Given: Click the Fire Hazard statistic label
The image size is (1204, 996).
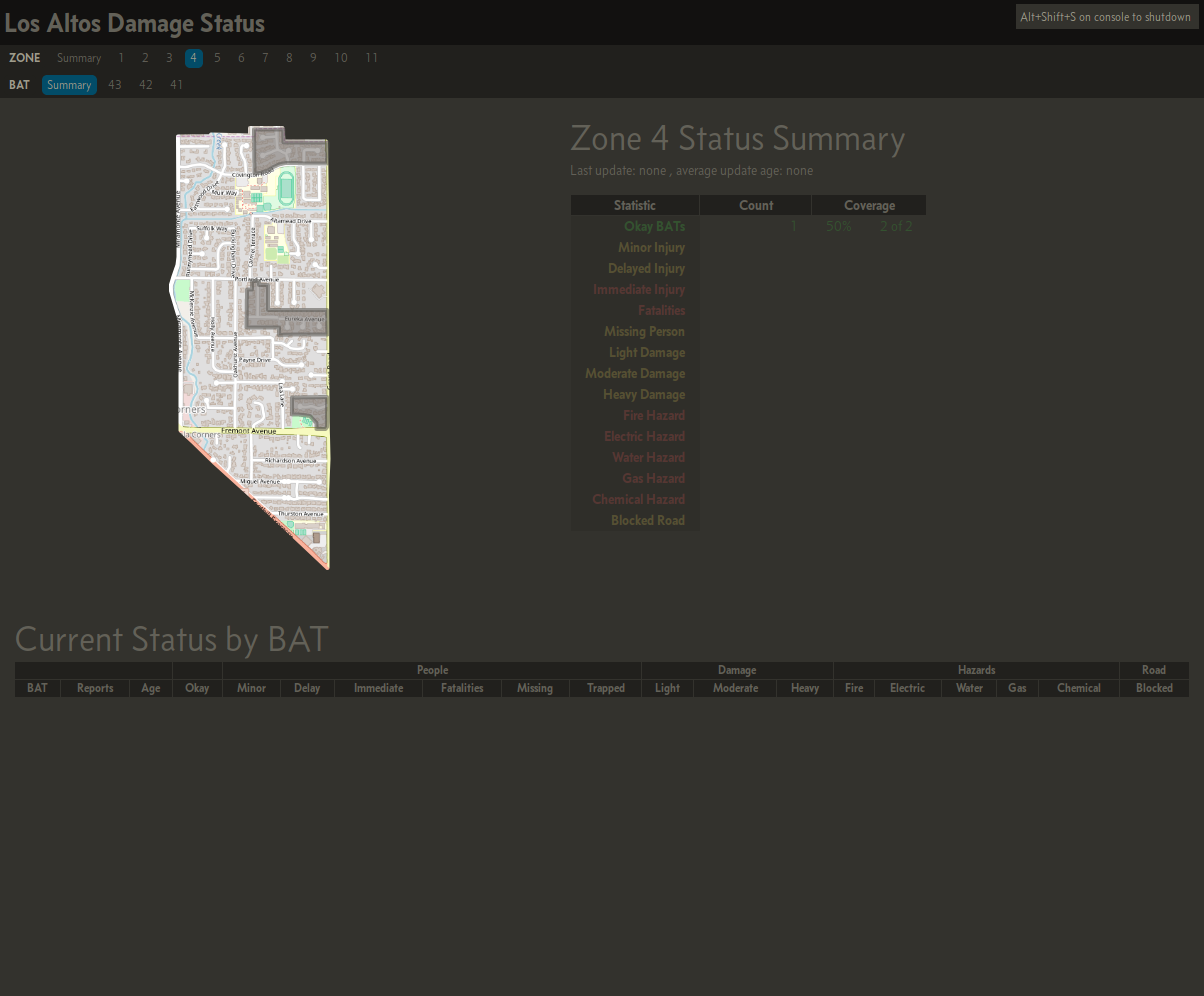Looking at the screenshot, I should (654, 416).
